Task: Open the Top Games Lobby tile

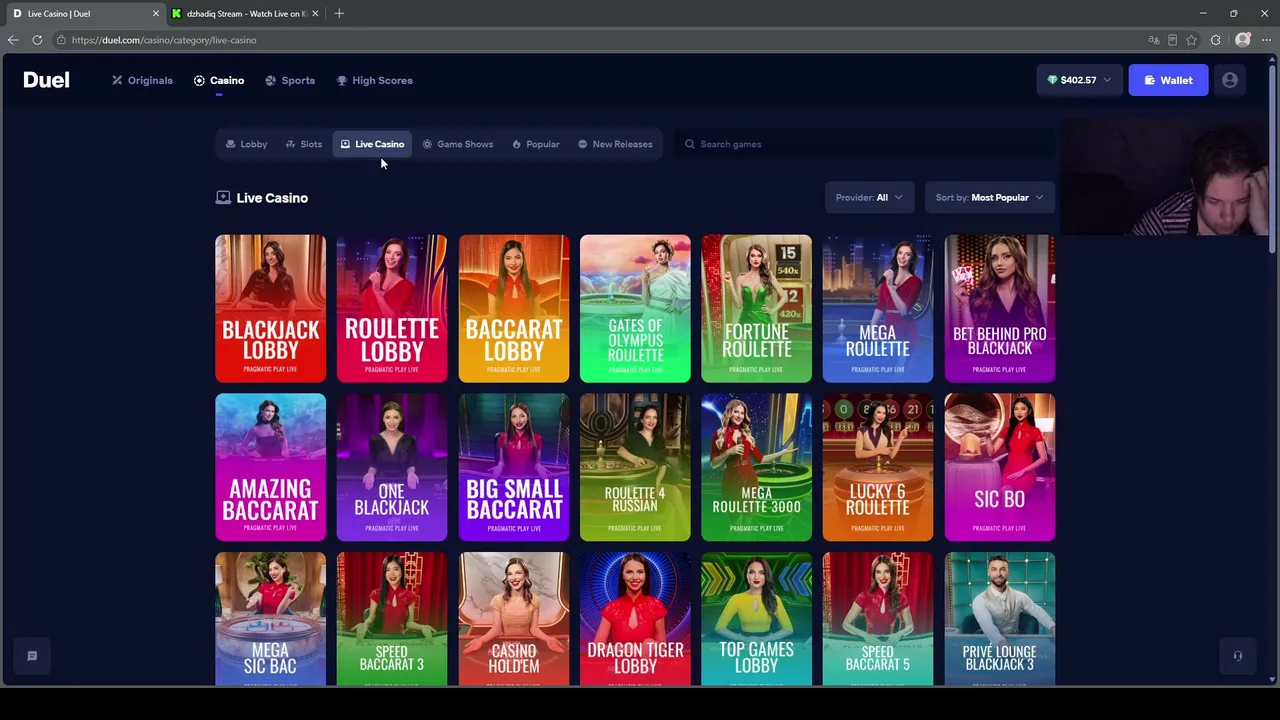Action: pos(757,619)
